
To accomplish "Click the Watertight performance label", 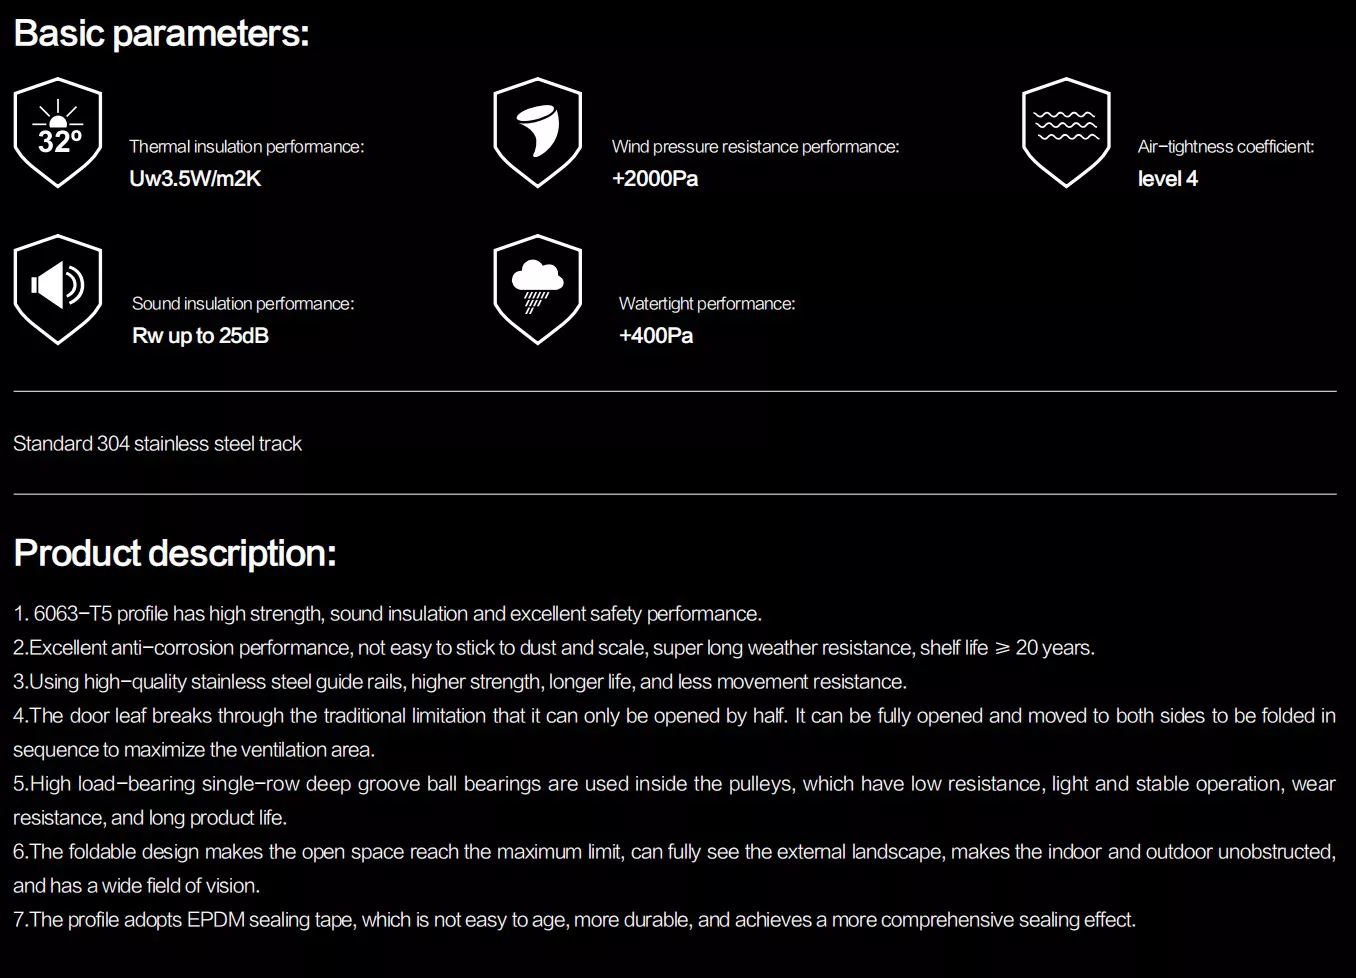I will click(707, 304).
